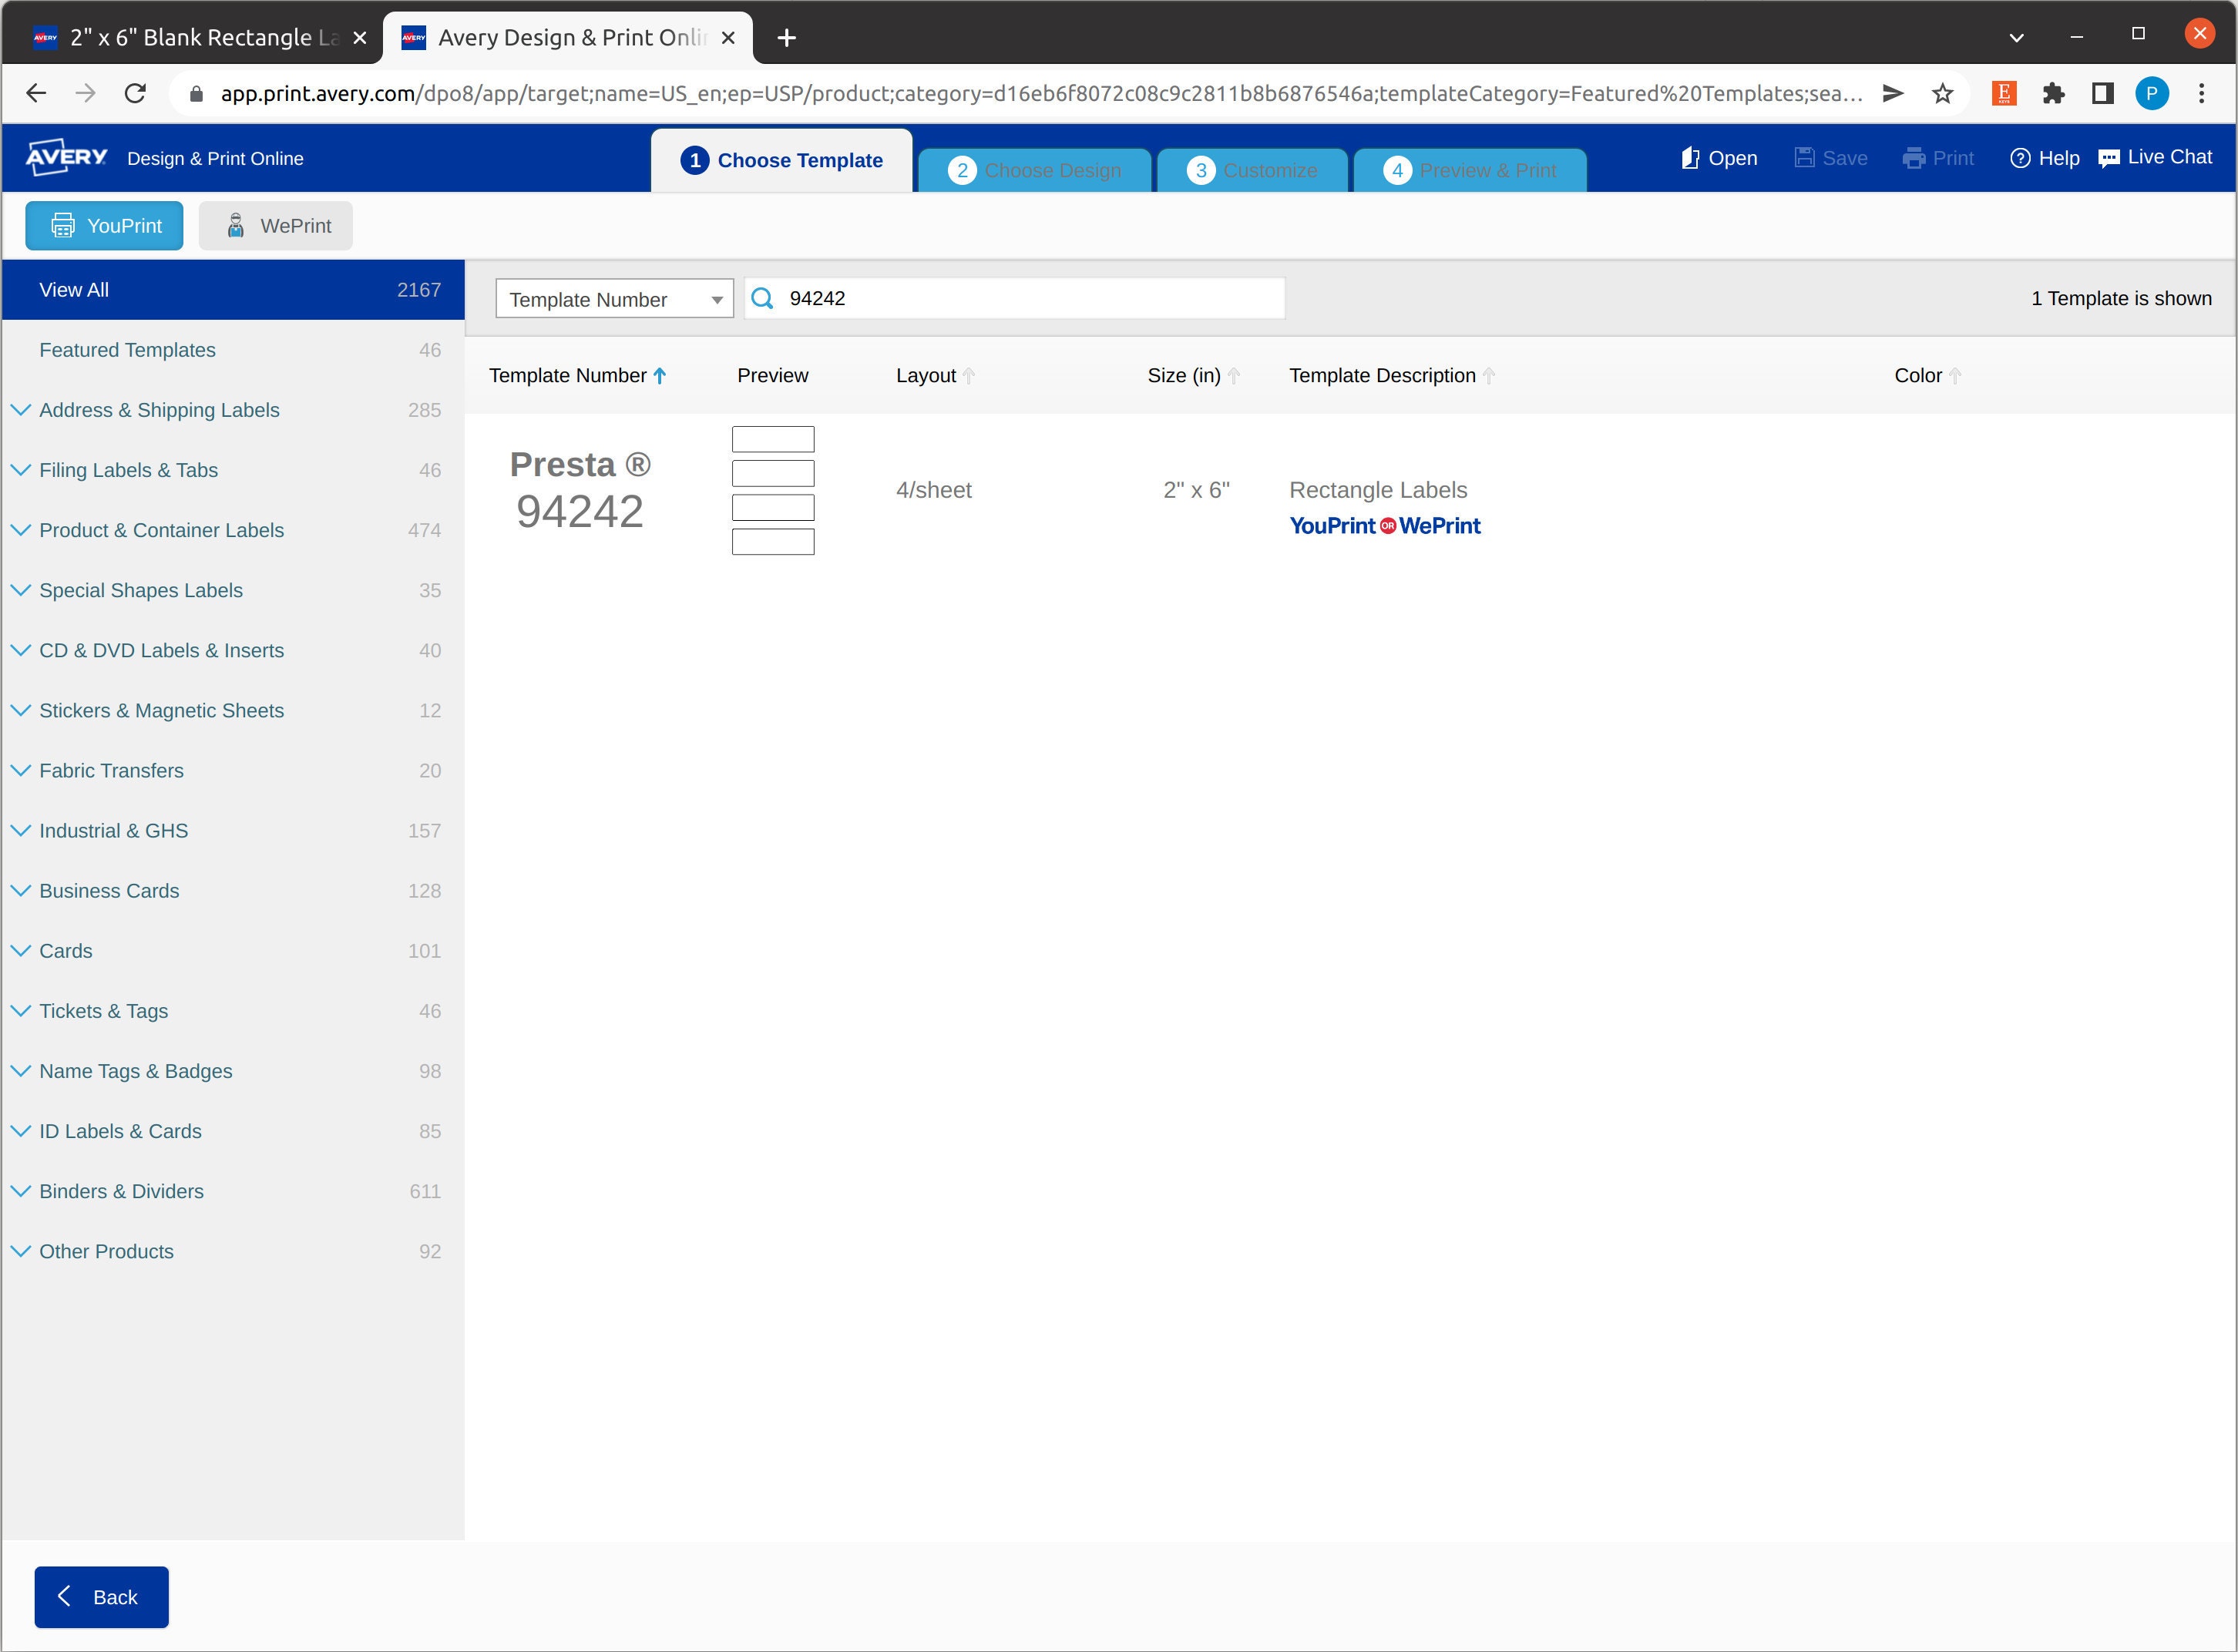
Task: Expand Binders & Dividers category
Action: [20, 1190]
